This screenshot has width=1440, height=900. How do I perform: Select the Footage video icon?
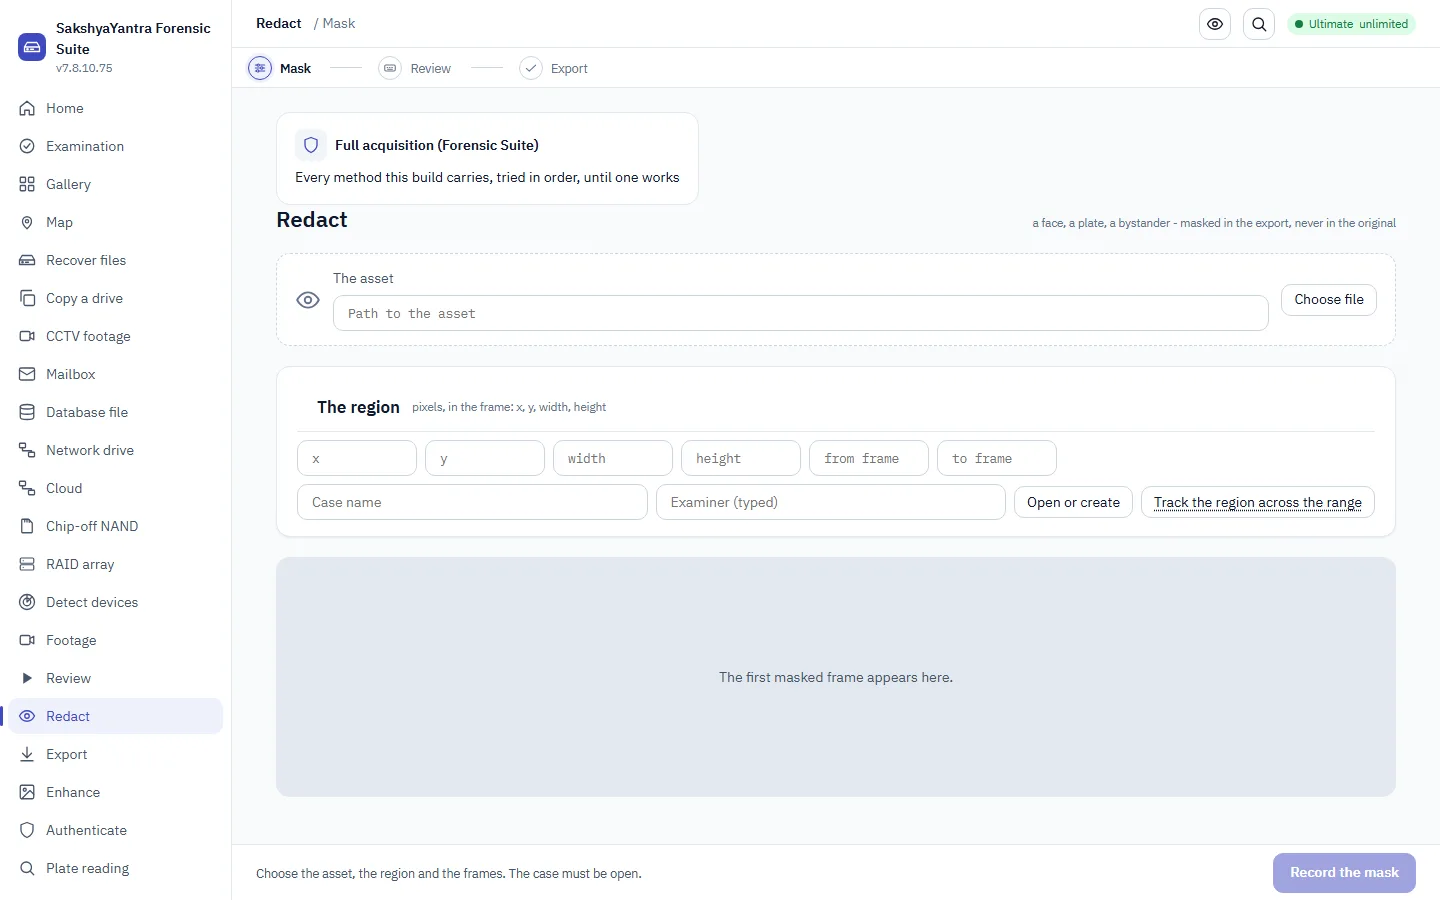click(x=27, y=640)
